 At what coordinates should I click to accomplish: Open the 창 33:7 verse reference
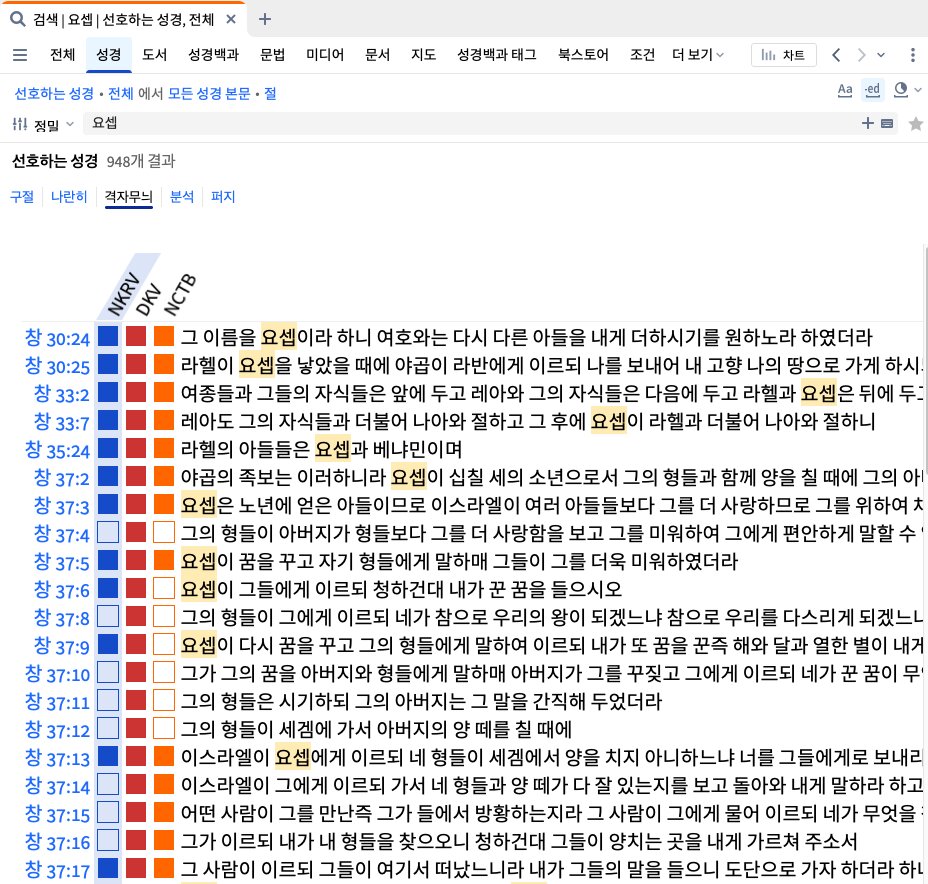point(62,422)
